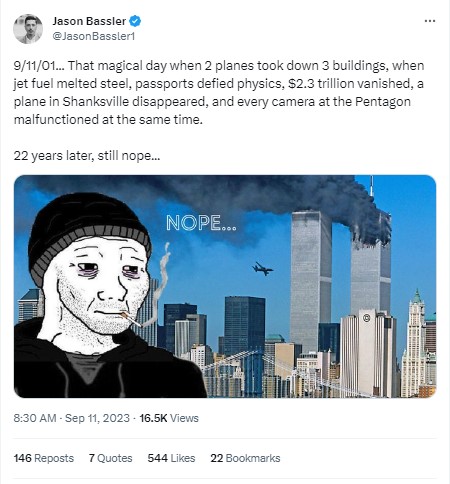Open Jason Bassler's profile avatar
450x484 pixels.
[28, 29]
